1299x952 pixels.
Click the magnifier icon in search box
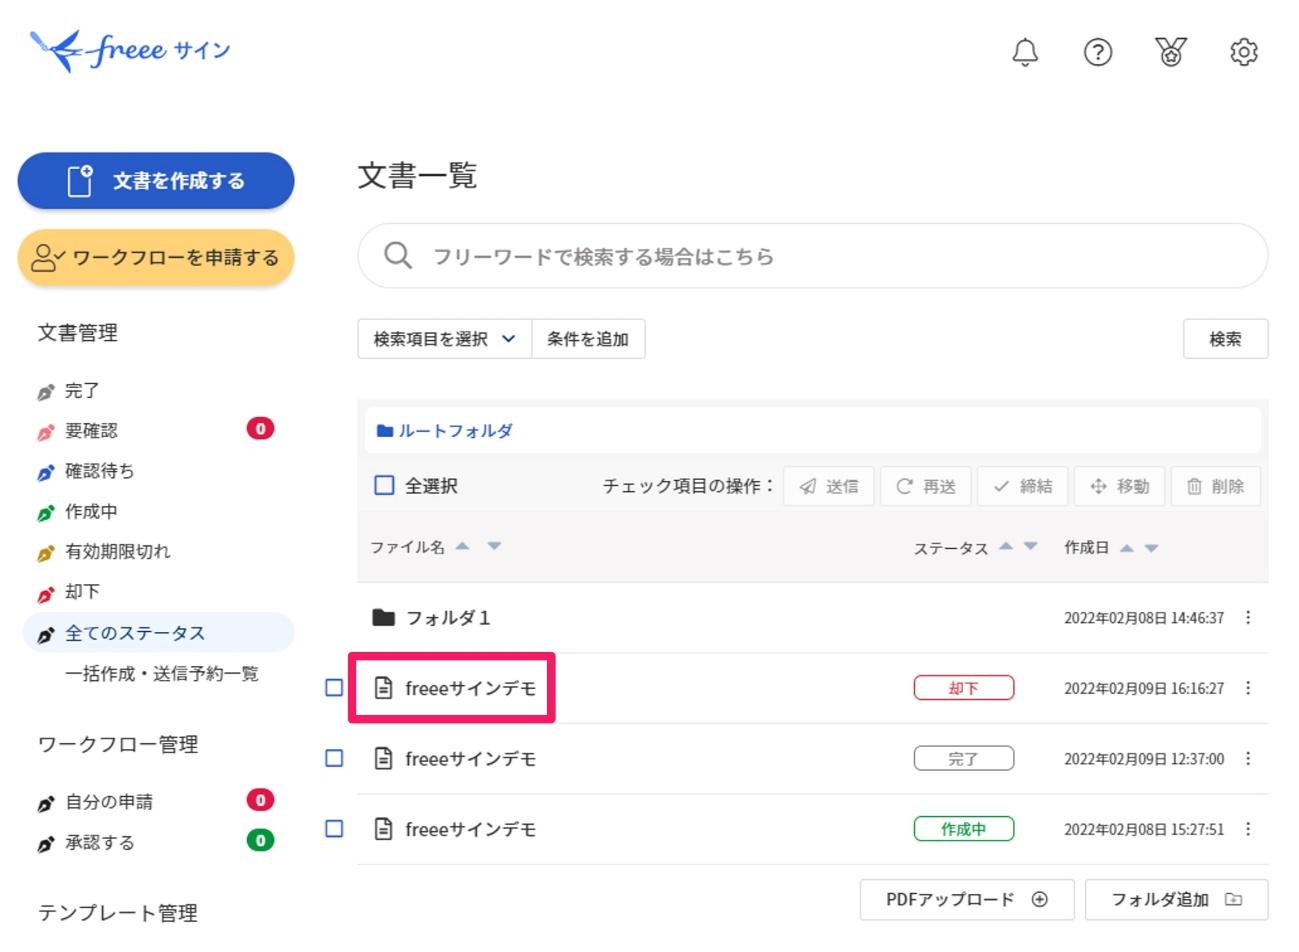pyautogui.click(x=398, y=256)
